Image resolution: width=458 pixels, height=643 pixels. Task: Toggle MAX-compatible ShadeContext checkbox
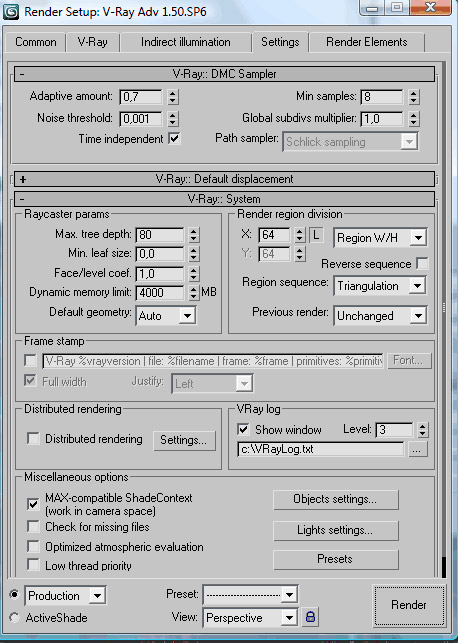click(x=33, y=504)
